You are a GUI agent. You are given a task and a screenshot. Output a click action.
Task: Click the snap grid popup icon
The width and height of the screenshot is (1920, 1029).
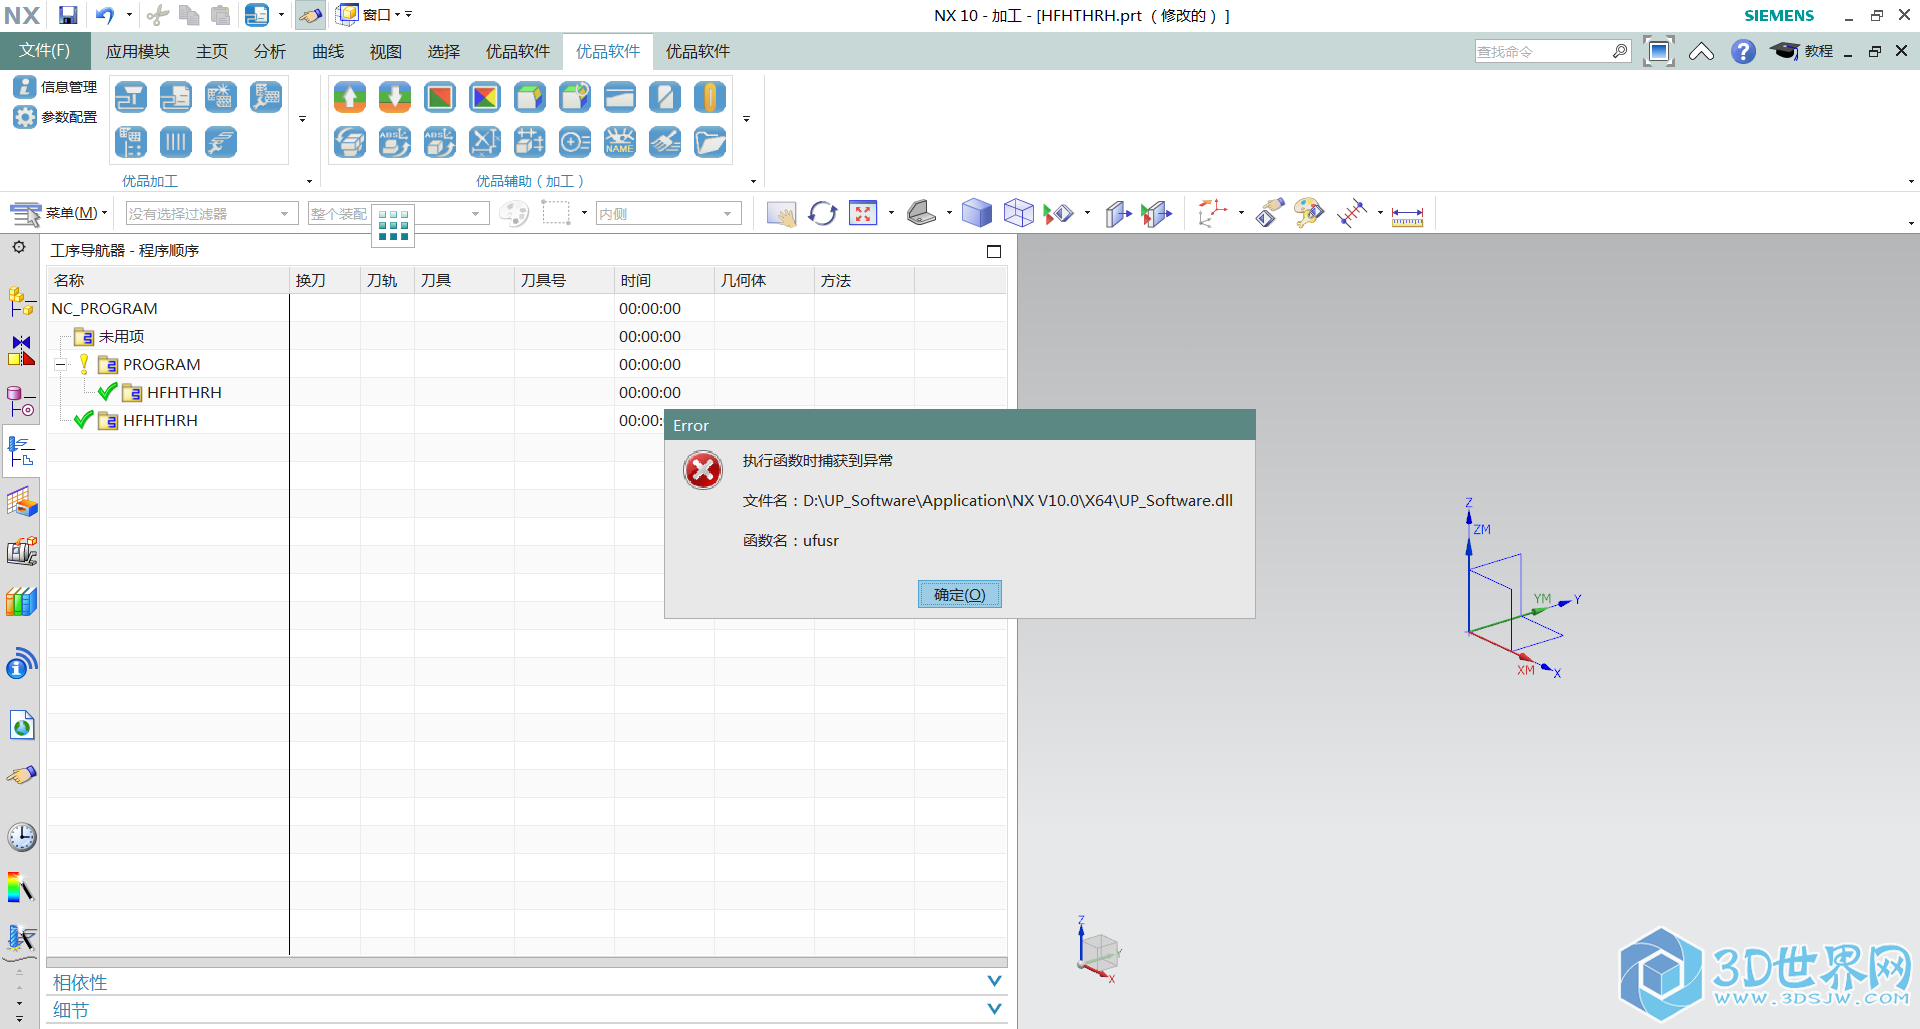click(393, 225)
